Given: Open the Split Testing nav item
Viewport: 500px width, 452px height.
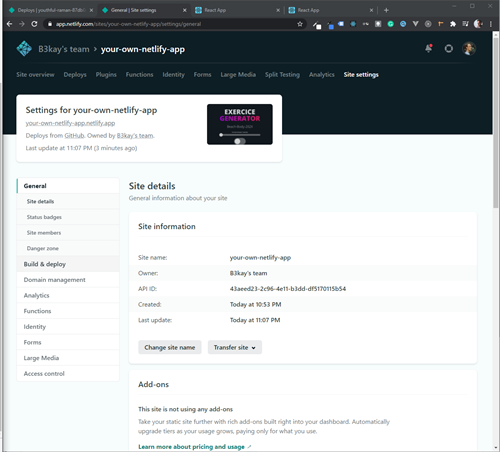Looking at the screenshot, I should coord(282,75).
